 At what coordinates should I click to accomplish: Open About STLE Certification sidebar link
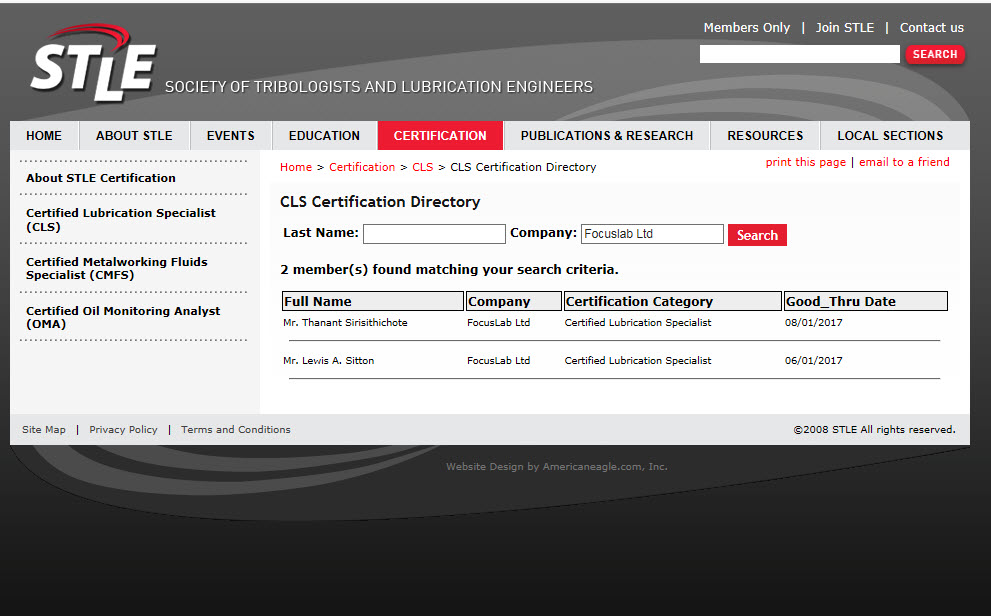100,178
